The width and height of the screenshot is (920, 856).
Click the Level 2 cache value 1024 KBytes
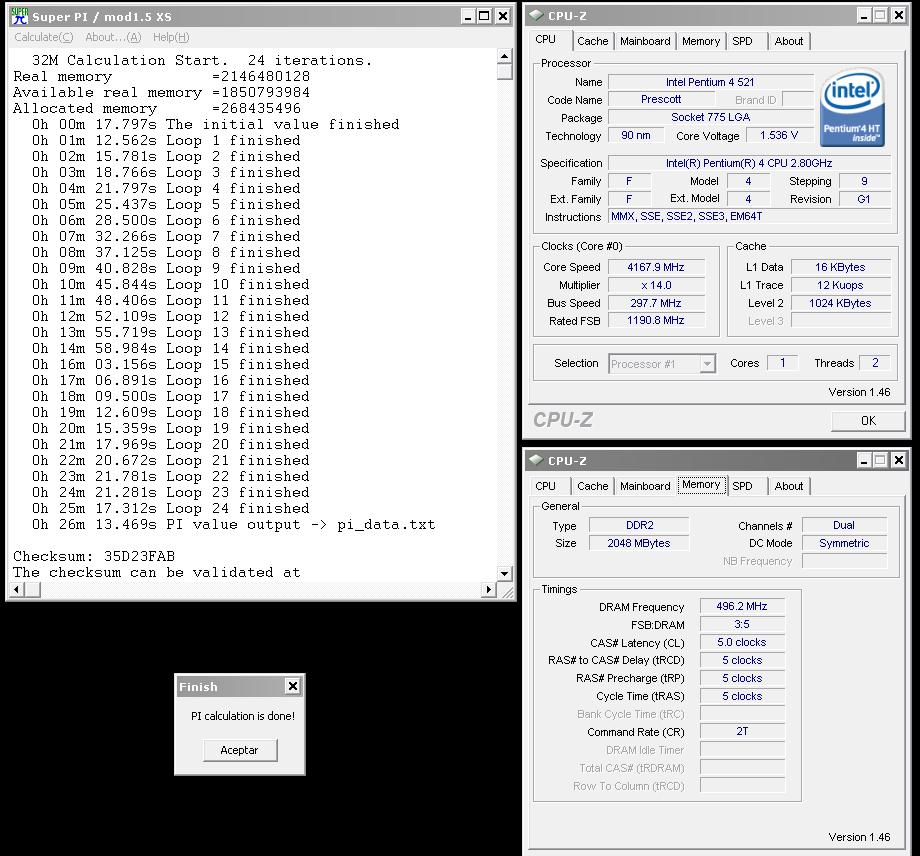point(840,303)
